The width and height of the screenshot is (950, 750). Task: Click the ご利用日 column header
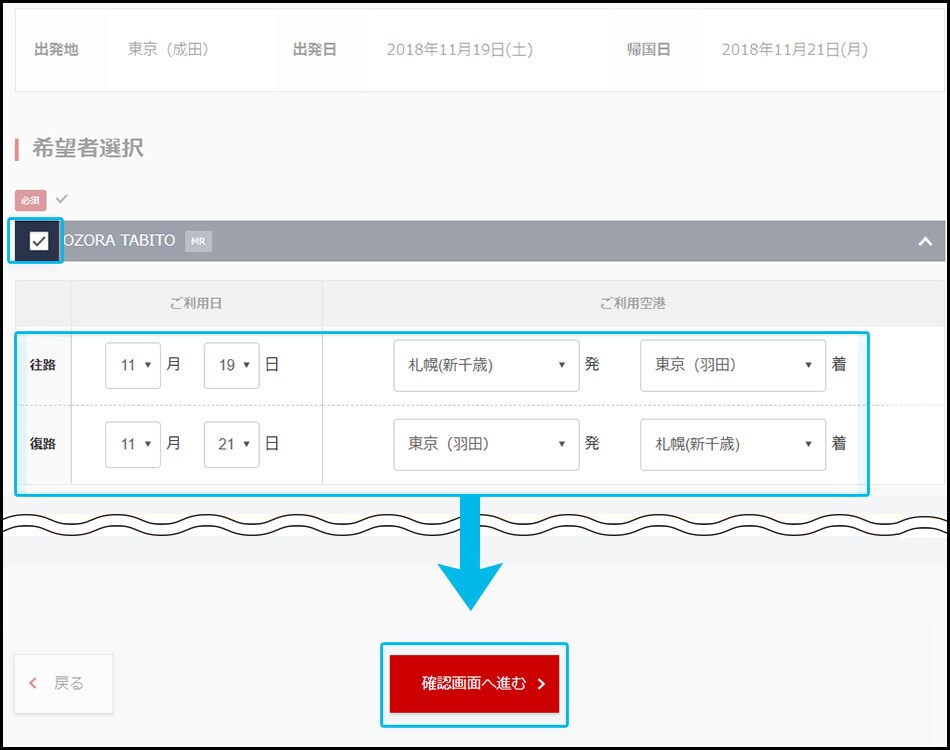click(x=196, y=303)
